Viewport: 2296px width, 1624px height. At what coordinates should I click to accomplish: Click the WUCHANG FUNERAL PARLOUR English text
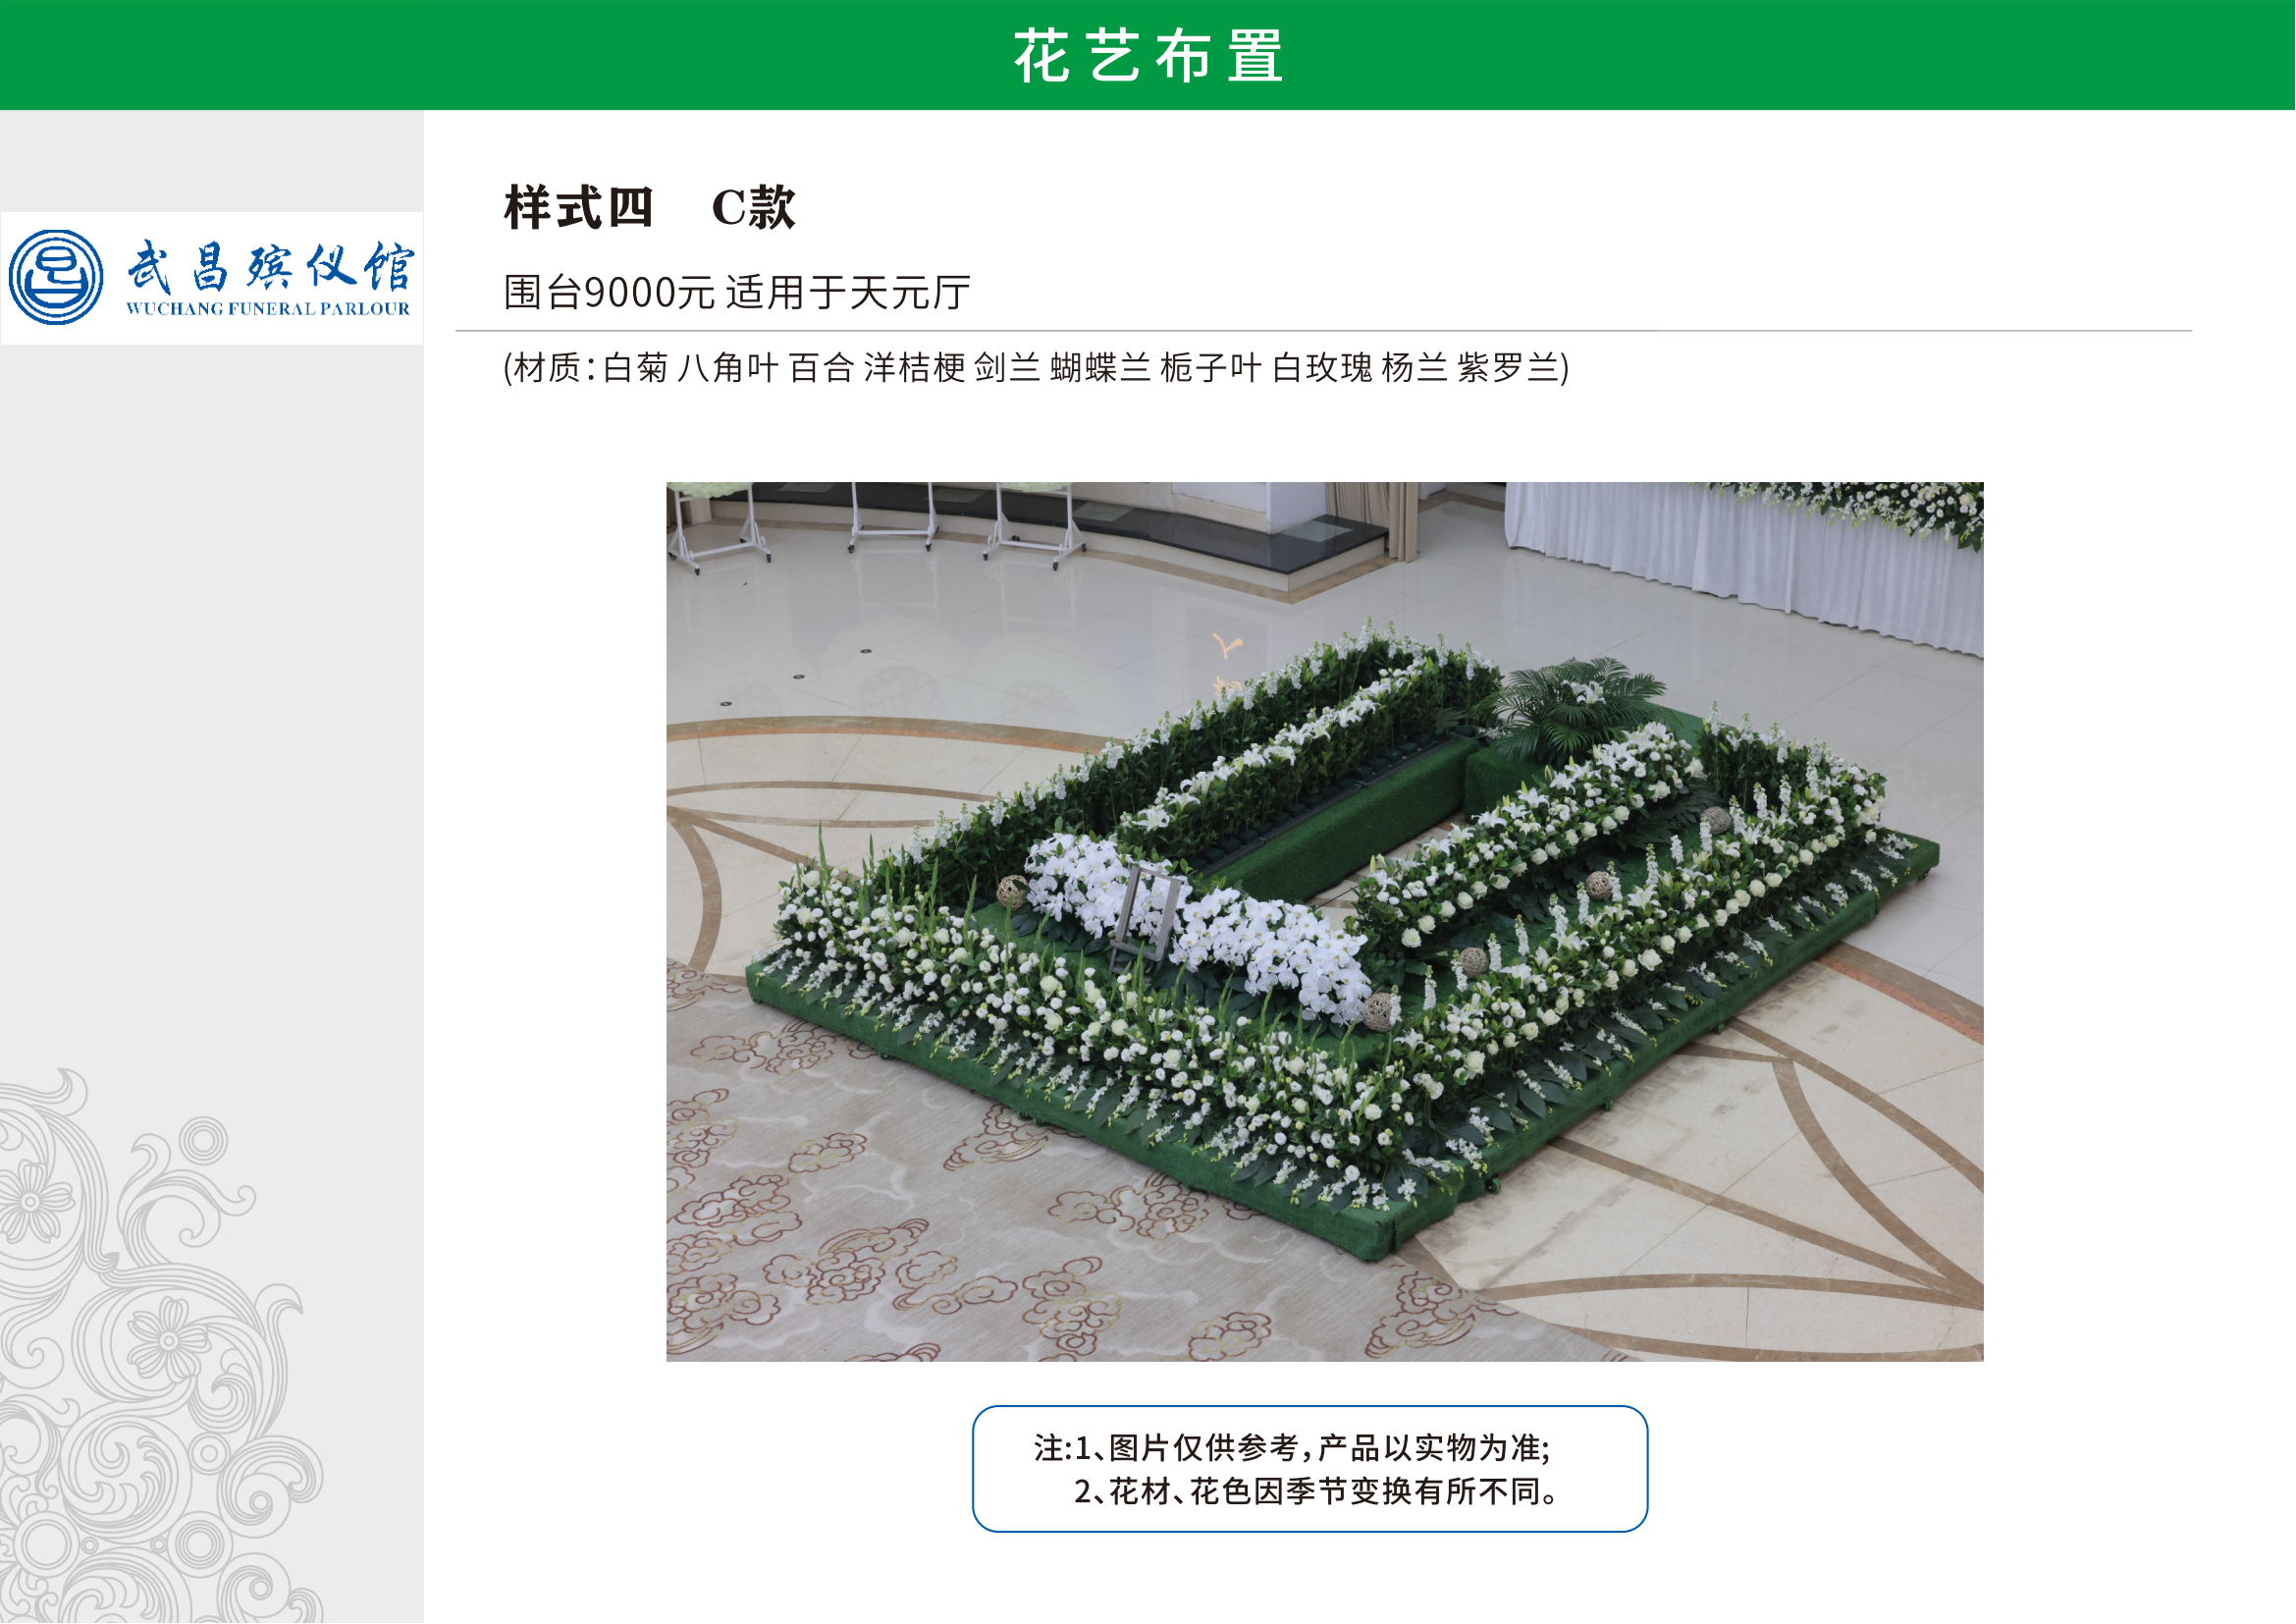pyautogui.click(x=268, y=309)
